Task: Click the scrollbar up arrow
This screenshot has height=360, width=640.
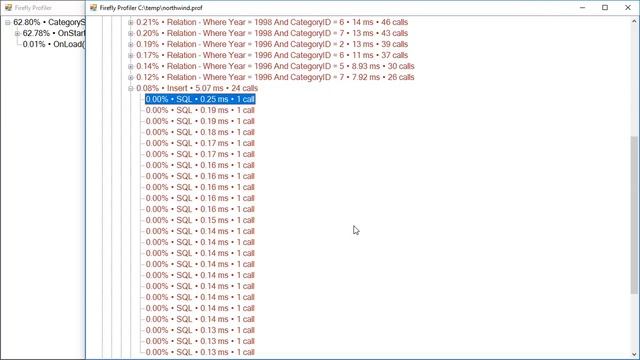Action: click(x=634, y=21)
